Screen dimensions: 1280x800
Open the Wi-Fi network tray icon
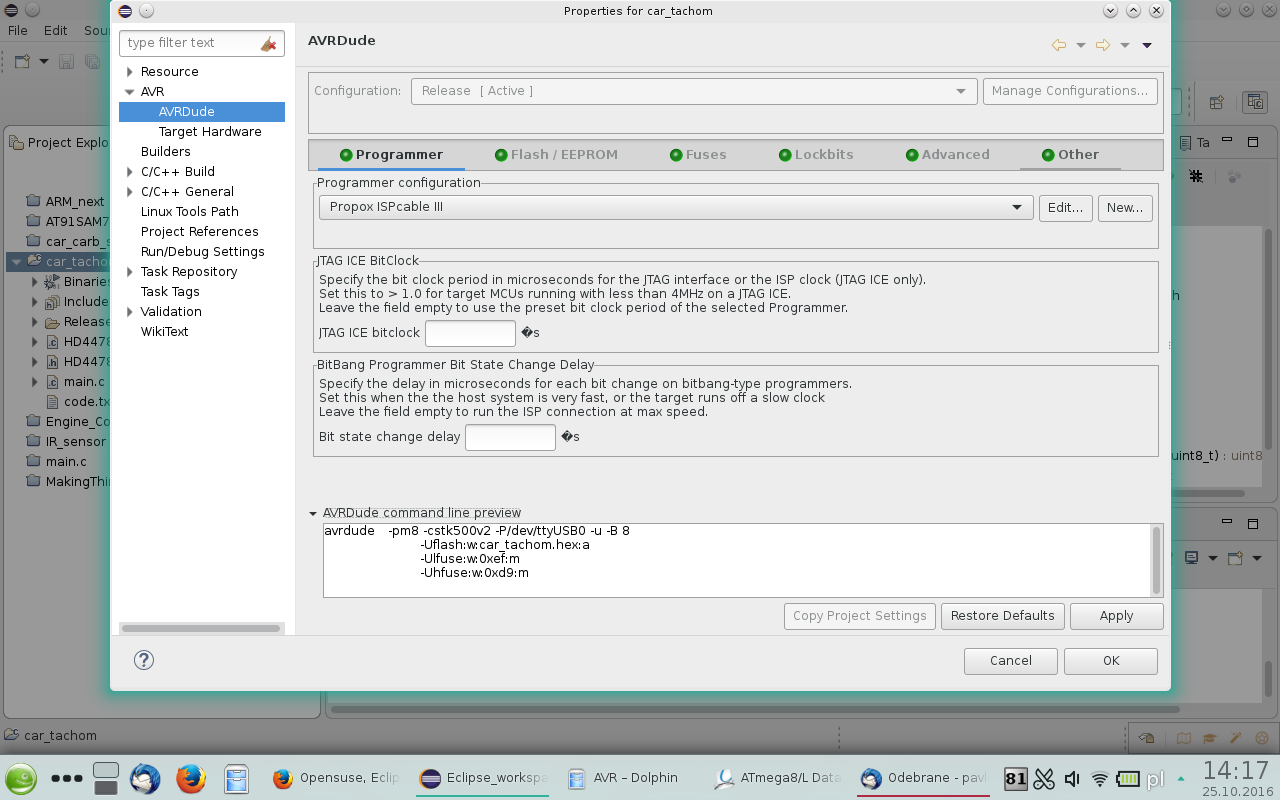(1100, 779)
